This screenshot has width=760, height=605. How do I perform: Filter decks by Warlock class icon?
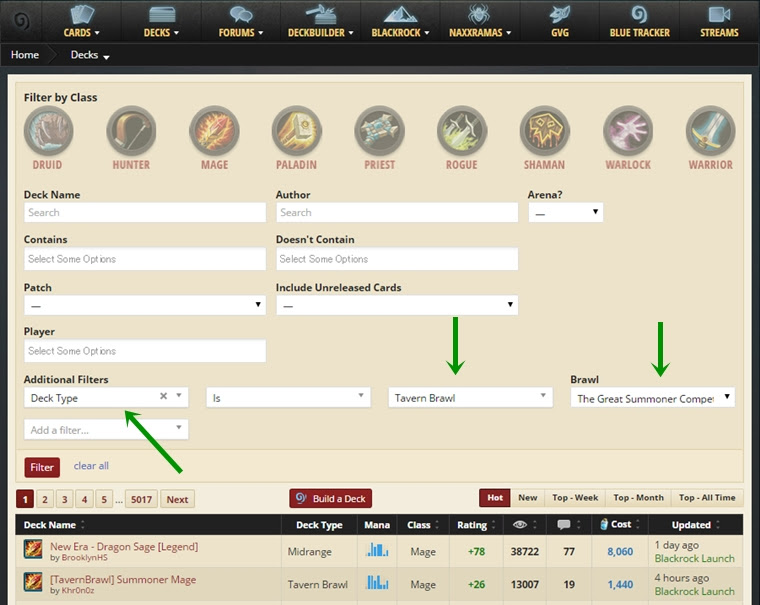(x=628, y=131)
